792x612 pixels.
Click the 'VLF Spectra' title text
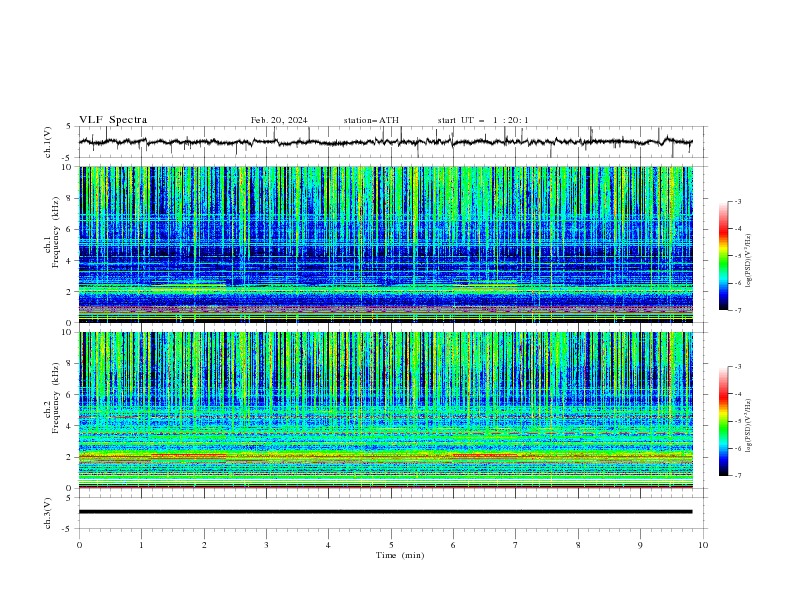pos(113,120)
